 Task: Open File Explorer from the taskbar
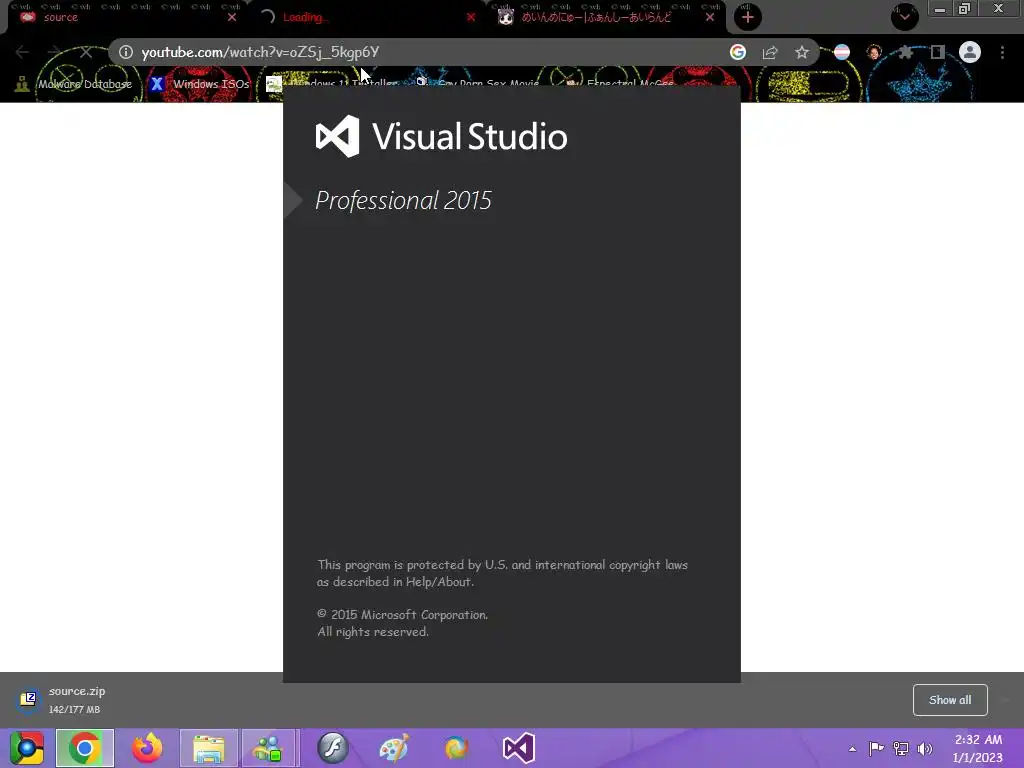pos(209,748)
